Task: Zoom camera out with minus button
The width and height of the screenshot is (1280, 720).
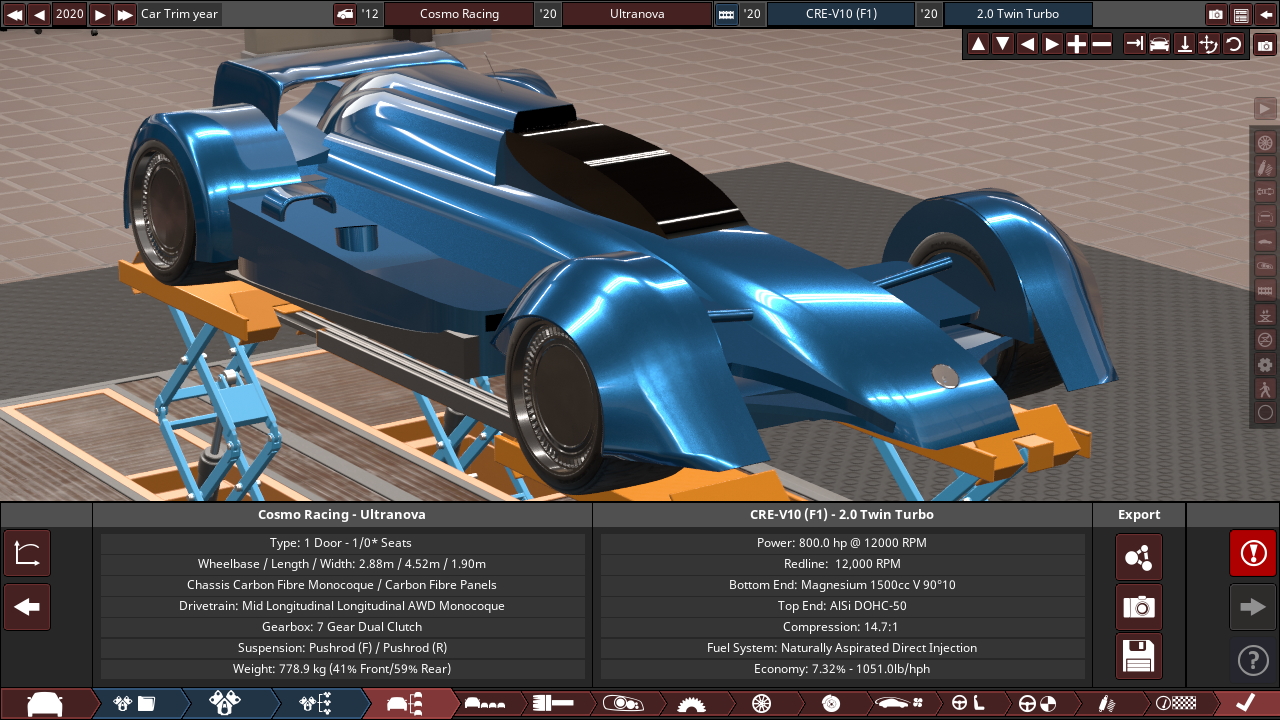Action: click(1102, 44)
